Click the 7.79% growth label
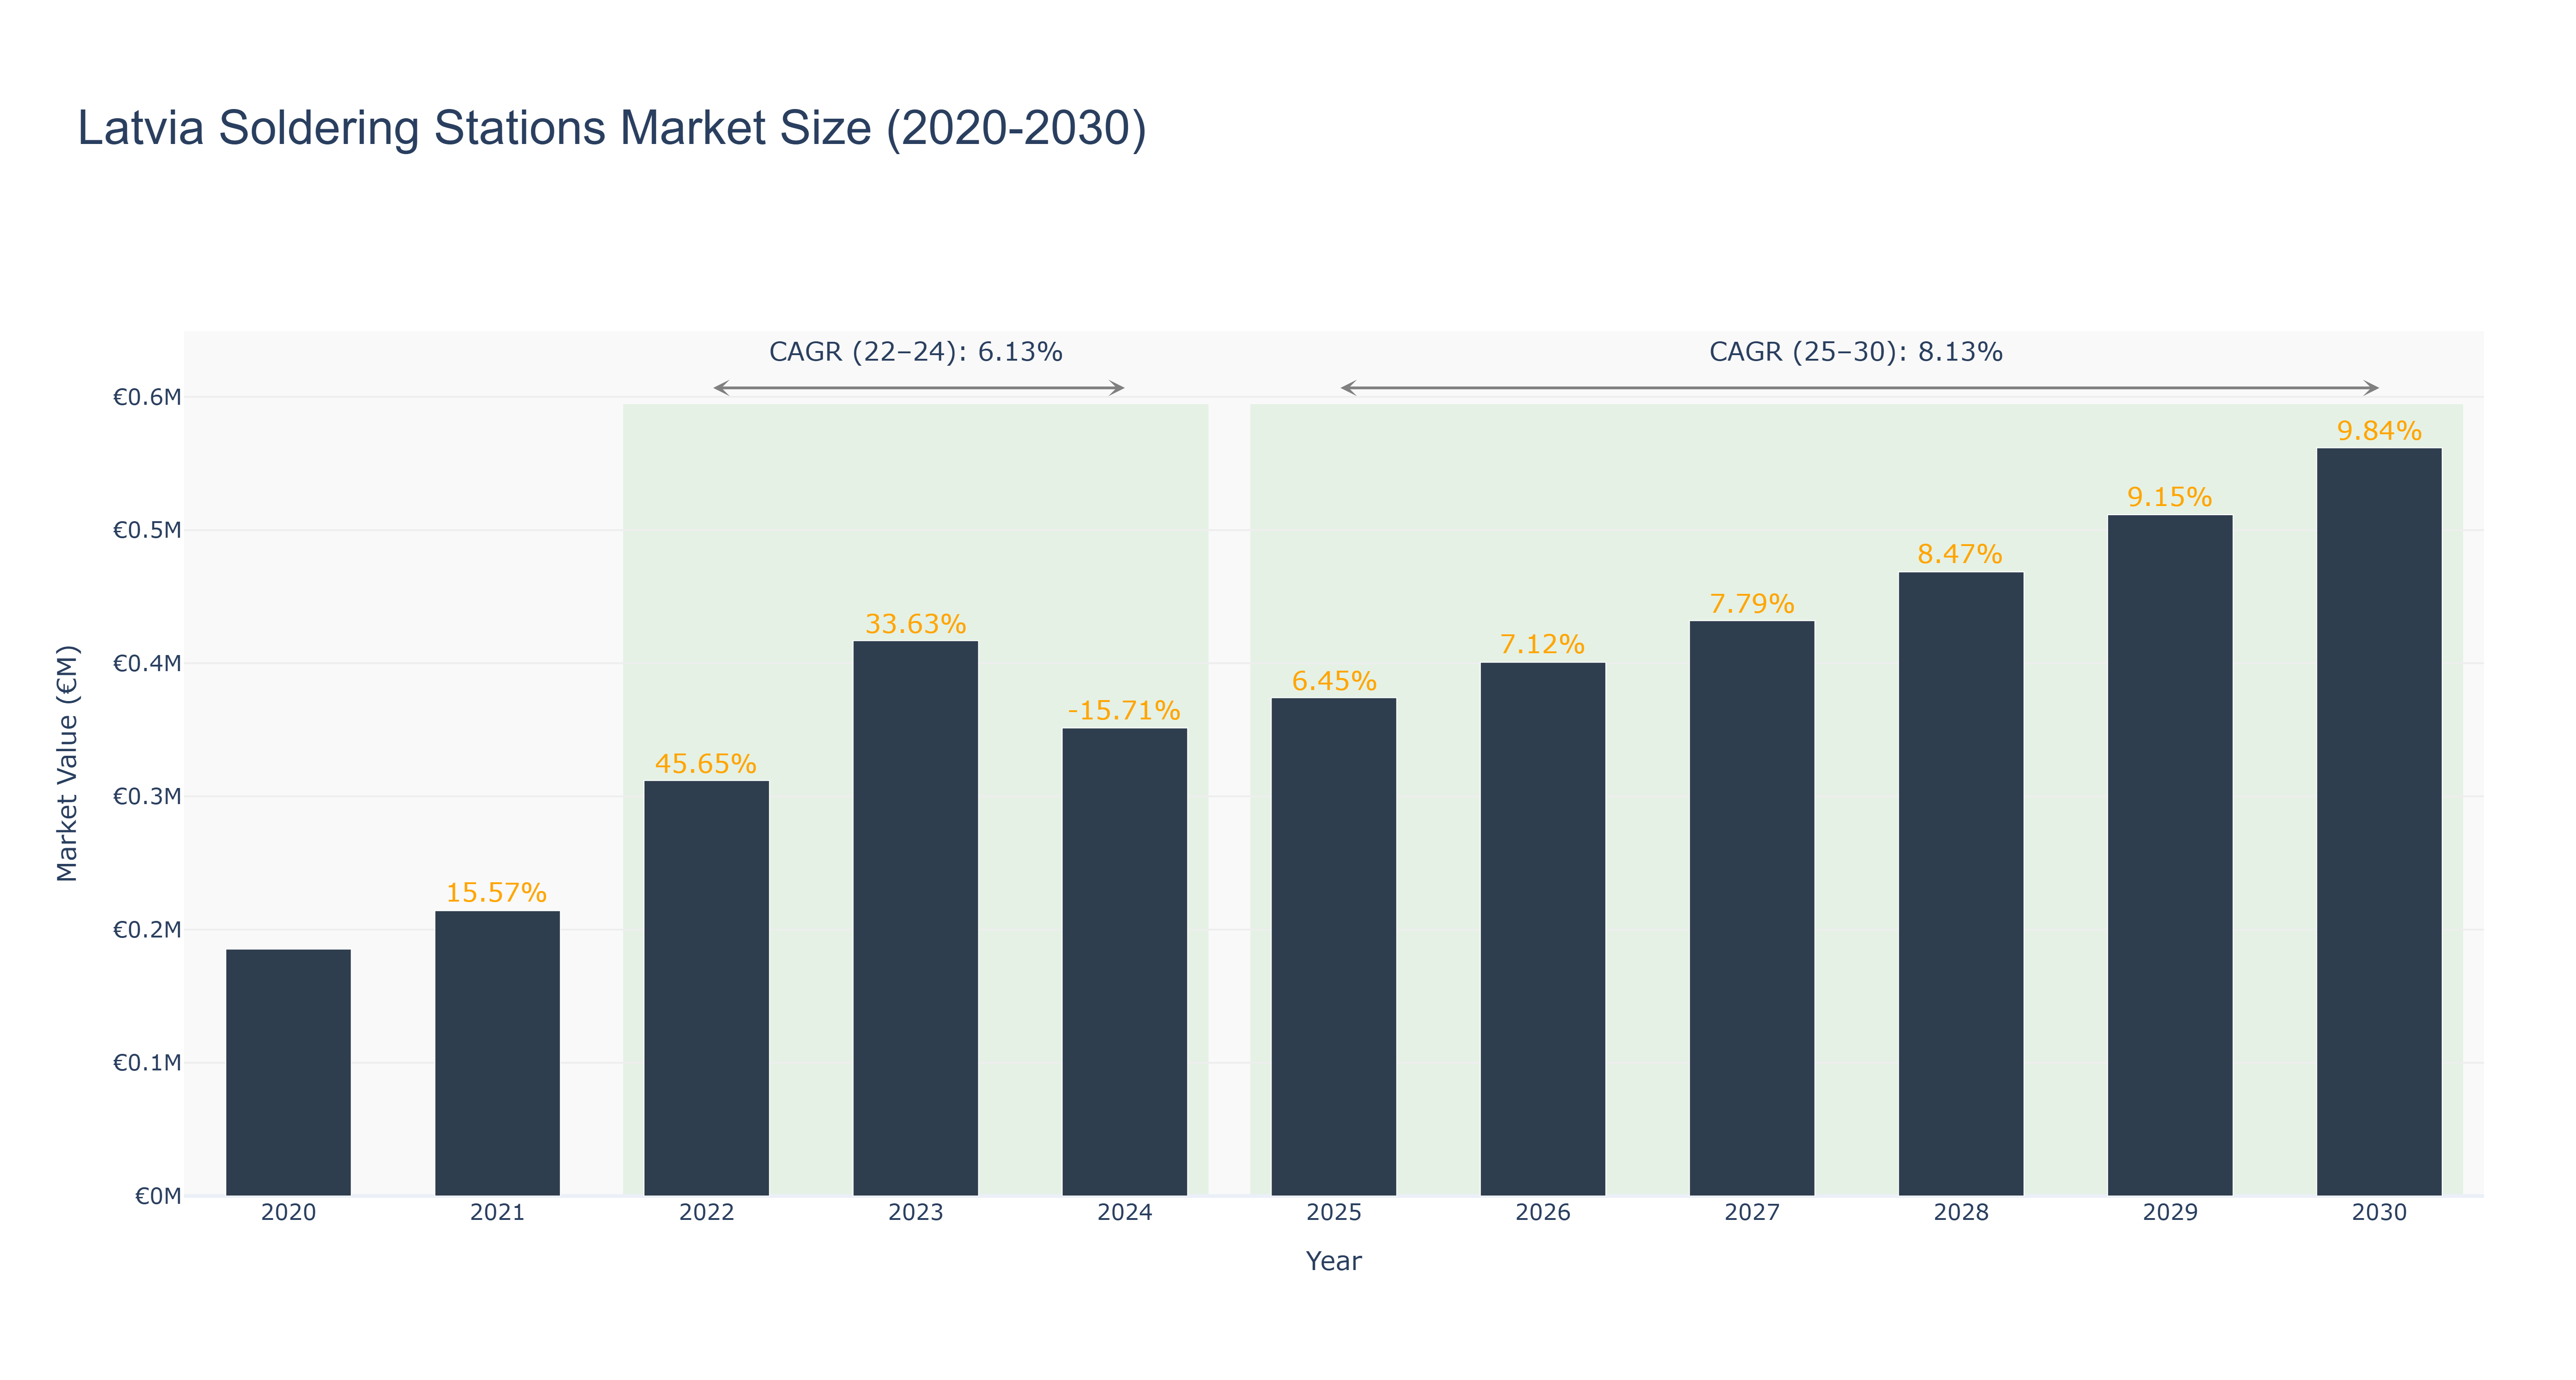This screenshot has height=1380, width=2576. pyautogui.click(x=1751, y=604)
